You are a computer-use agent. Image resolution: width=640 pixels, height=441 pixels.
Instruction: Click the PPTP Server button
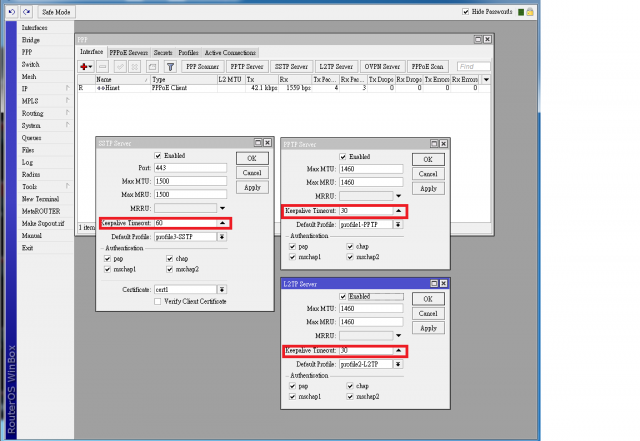coord(247,67)
